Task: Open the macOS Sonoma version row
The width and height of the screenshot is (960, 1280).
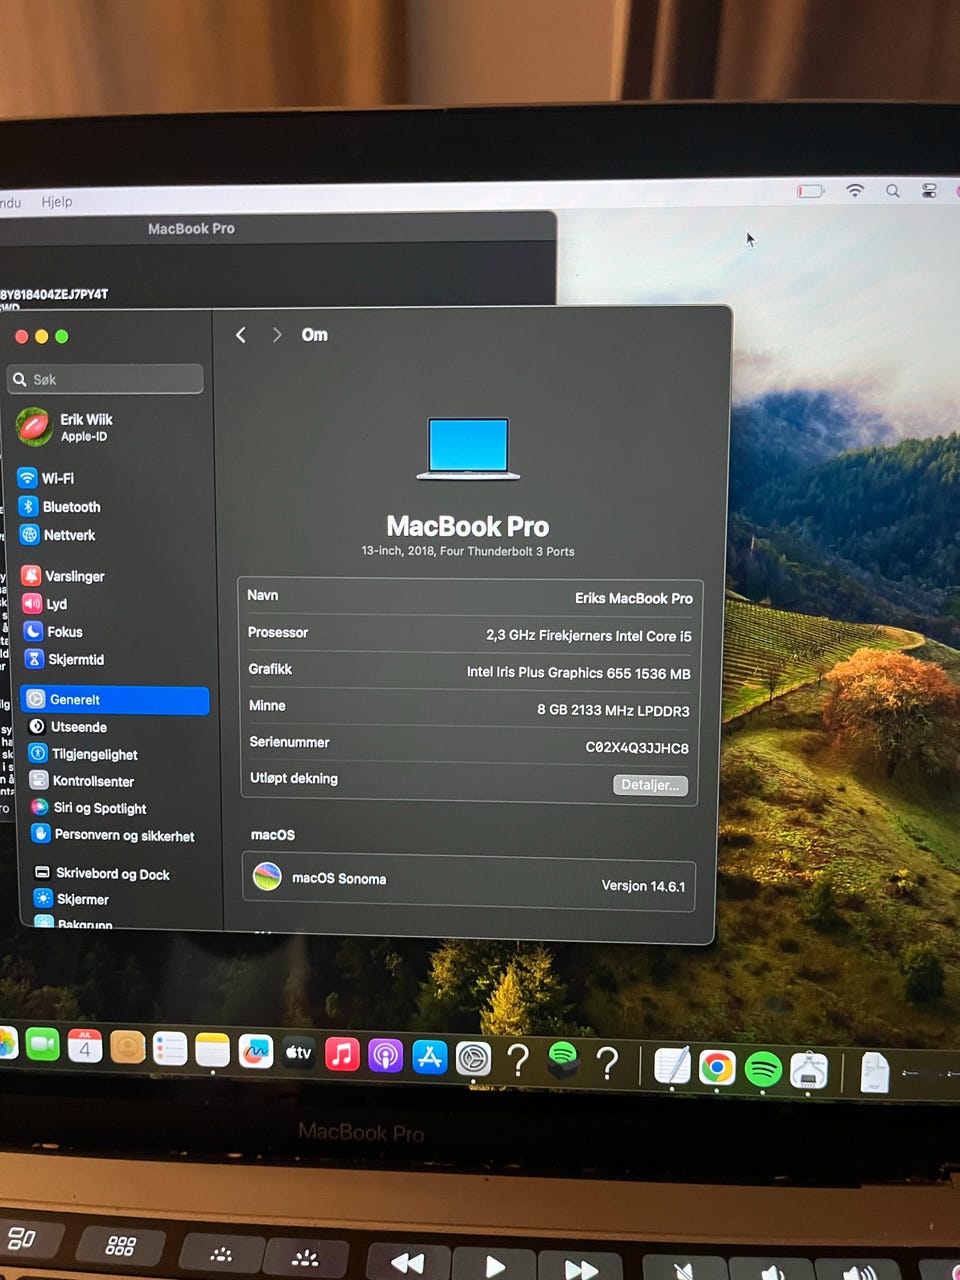Action: [469, 881]
